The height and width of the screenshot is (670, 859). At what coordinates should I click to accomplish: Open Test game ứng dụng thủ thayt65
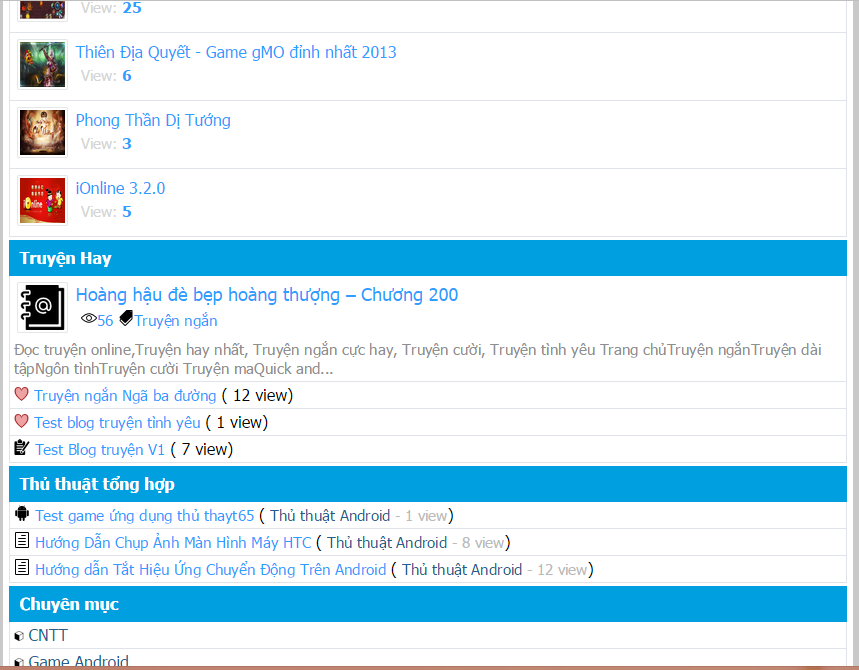(x=145, y=516)
